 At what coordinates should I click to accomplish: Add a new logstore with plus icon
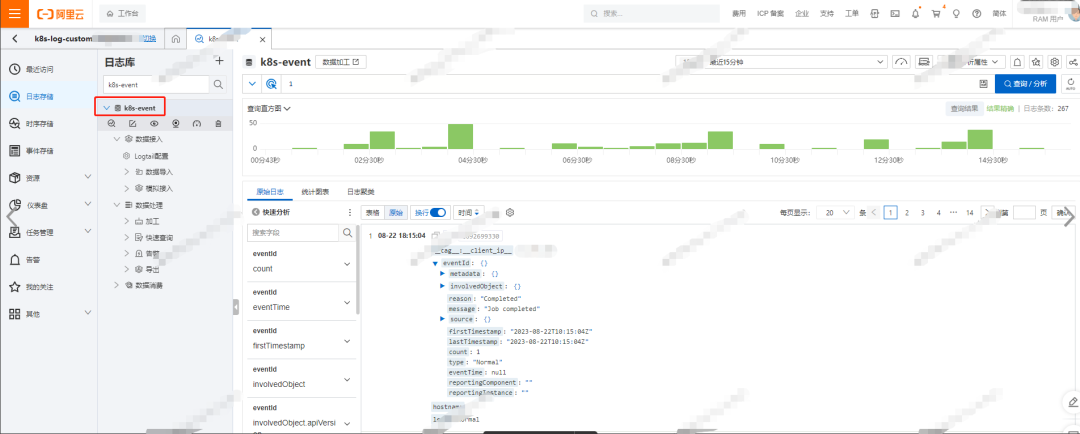[220, 61]
